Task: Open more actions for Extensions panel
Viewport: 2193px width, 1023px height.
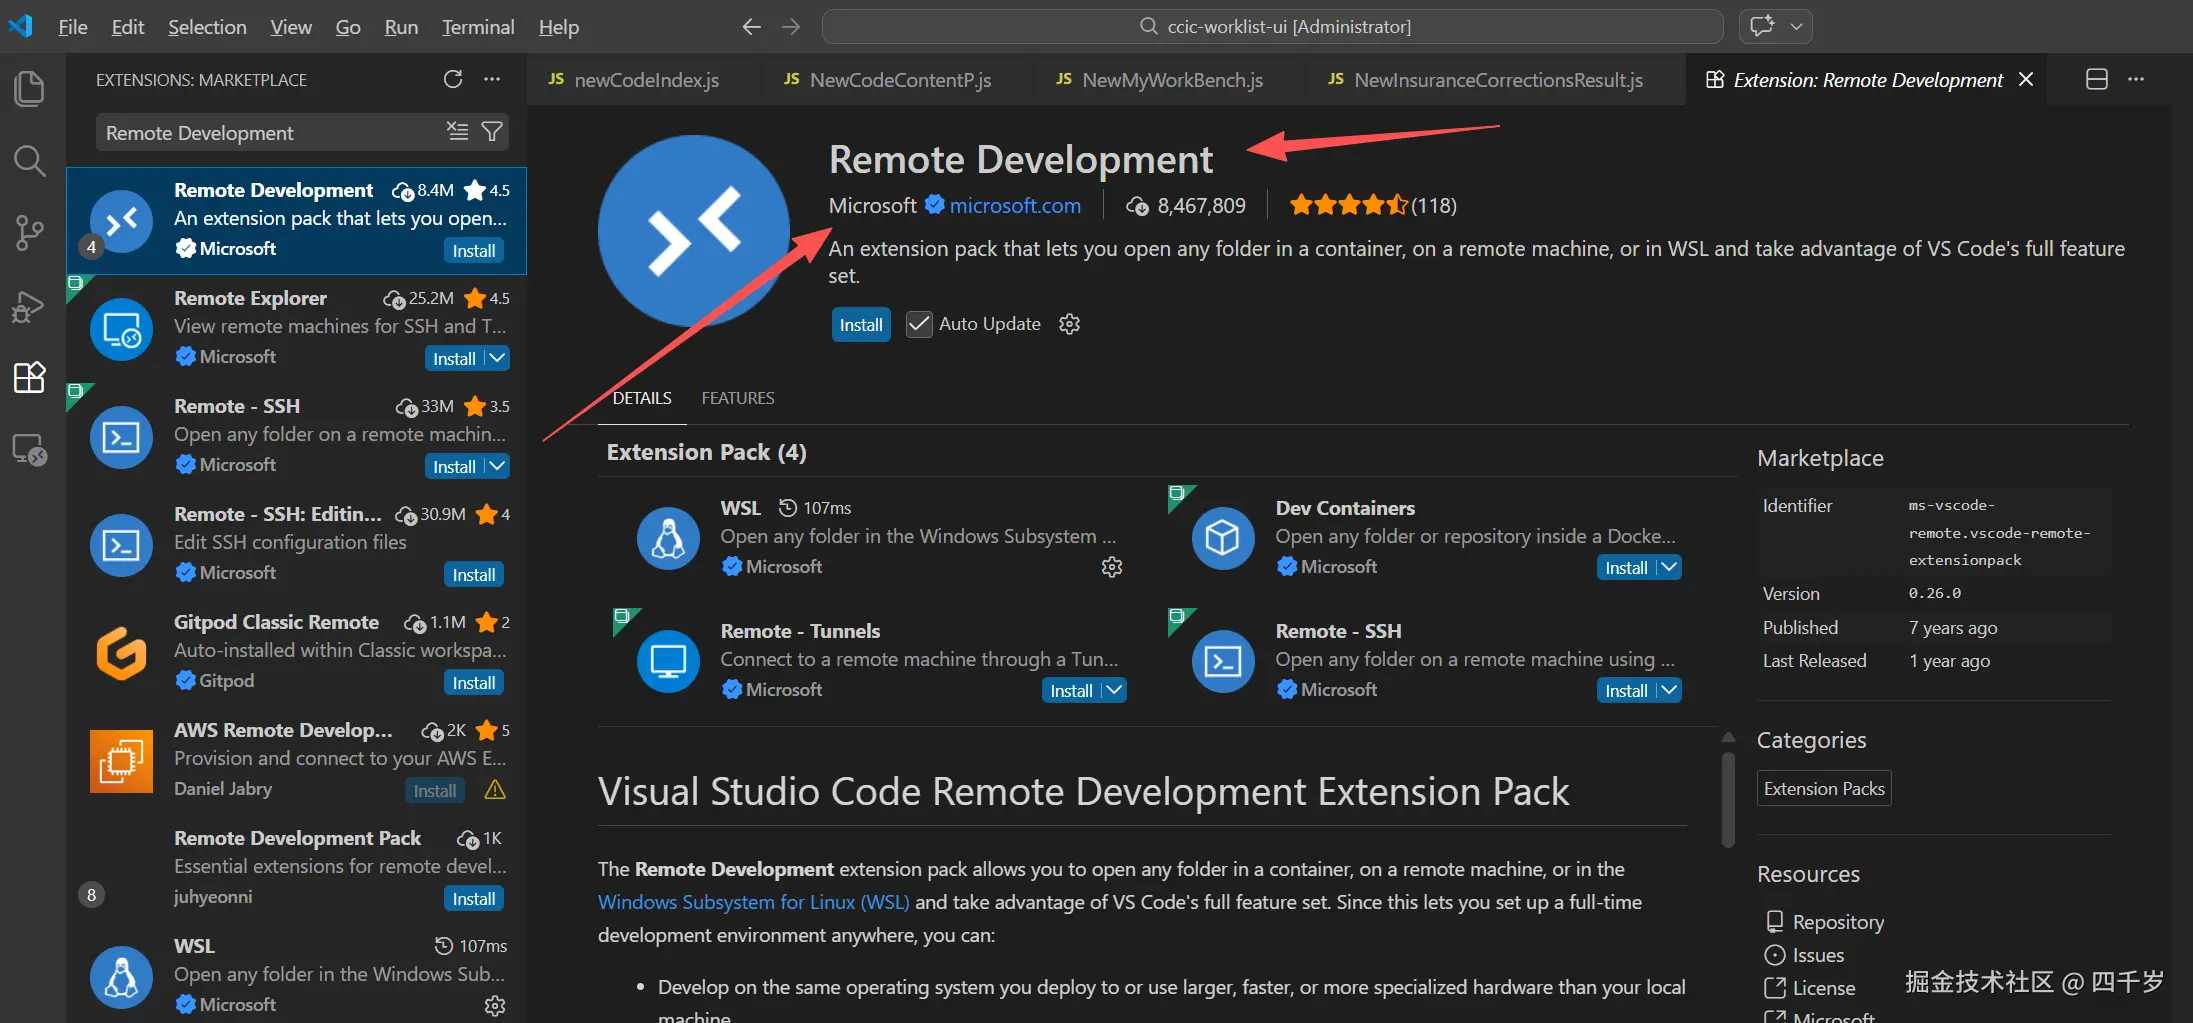Action: [491, 79]
